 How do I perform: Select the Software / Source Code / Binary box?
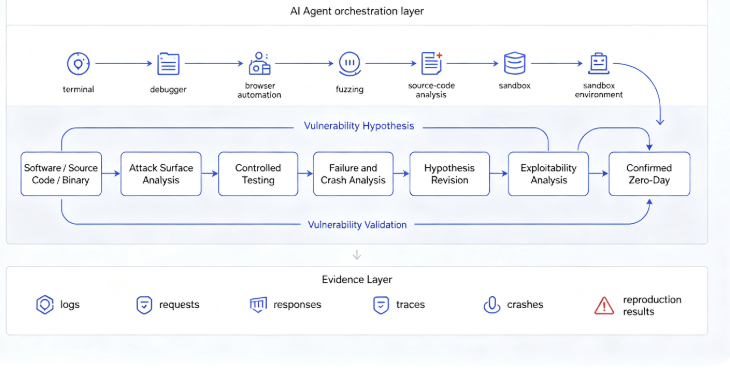coord(61,174)
